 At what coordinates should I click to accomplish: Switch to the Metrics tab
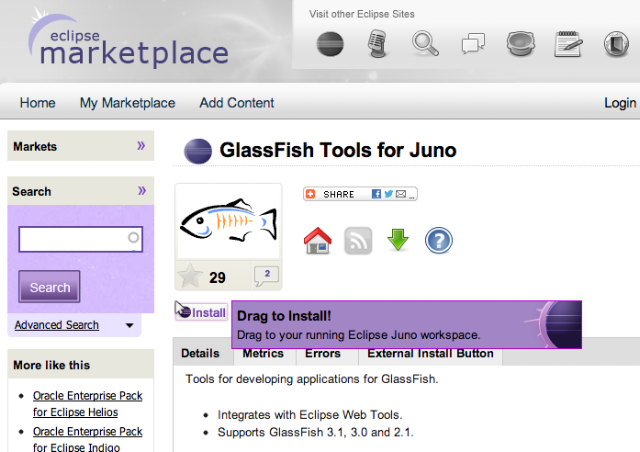tap(263, 355)
